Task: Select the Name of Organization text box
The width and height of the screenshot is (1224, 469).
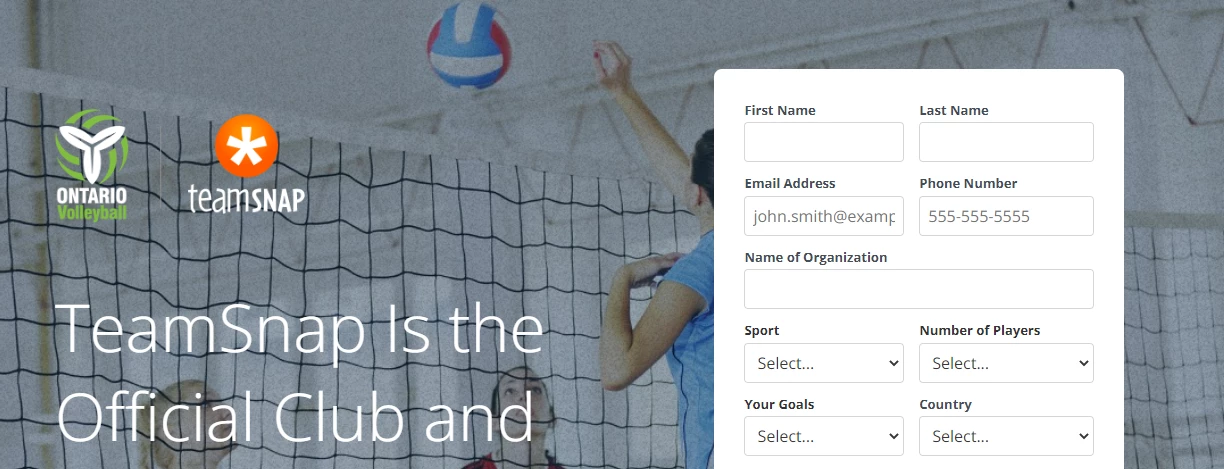Action: coord(919,289)
